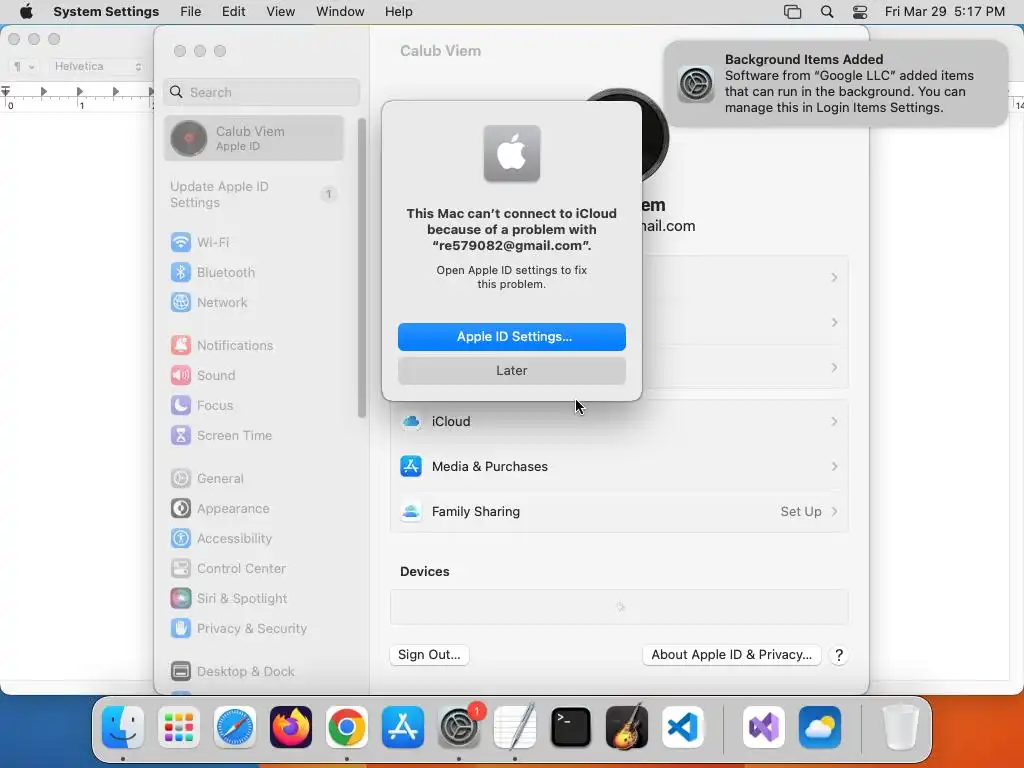
Task: Open Siri & Spotlight icon
Action: pyautogui.click(x=181, y=599)
